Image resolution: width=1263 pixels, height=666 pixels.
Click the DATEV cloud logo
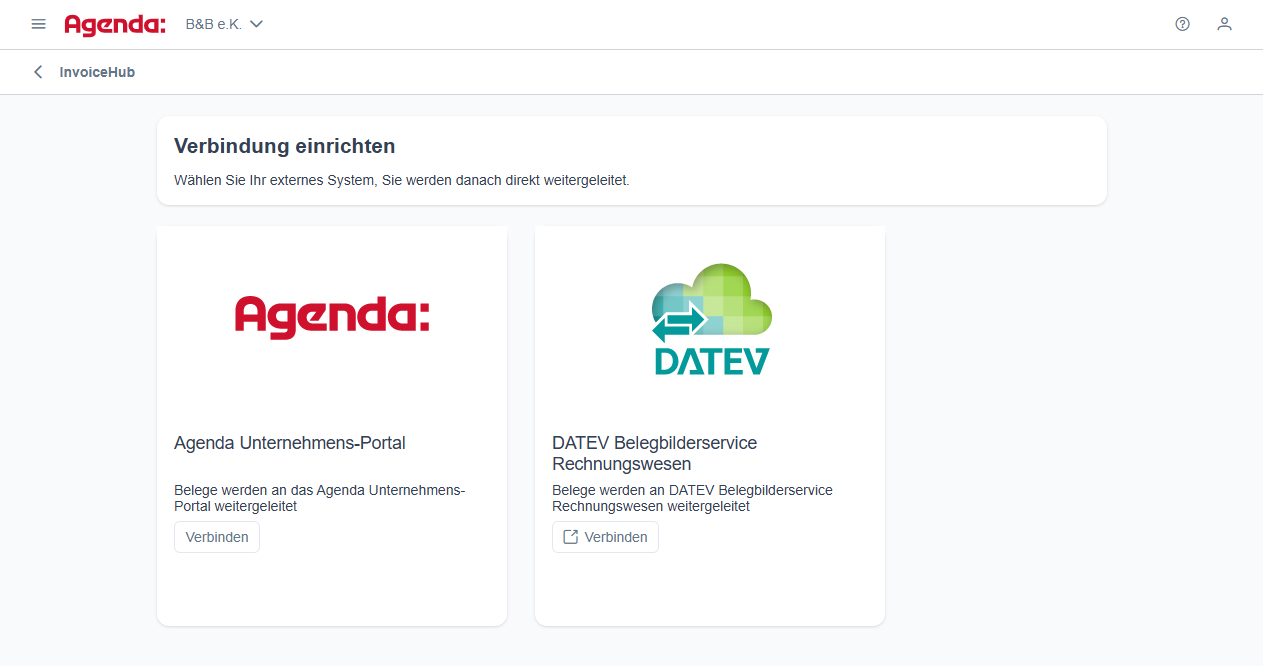[x=711, y=319]
